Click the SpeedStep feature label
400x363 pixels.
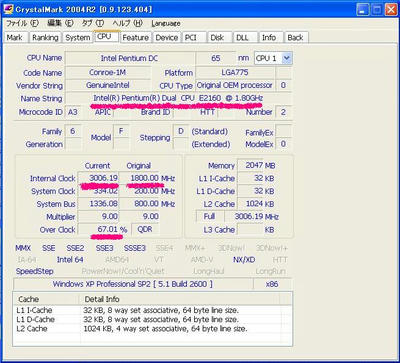point(34,271)
